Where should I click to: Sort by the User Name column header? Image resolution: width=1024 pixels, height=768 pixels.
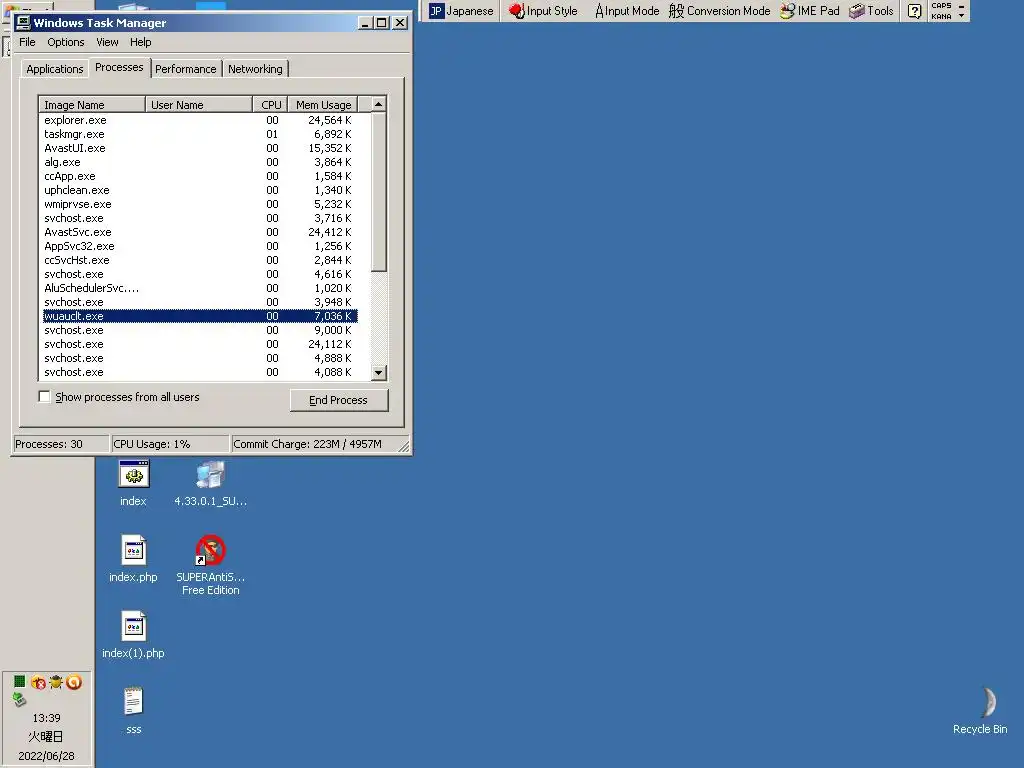coord(199,105)
